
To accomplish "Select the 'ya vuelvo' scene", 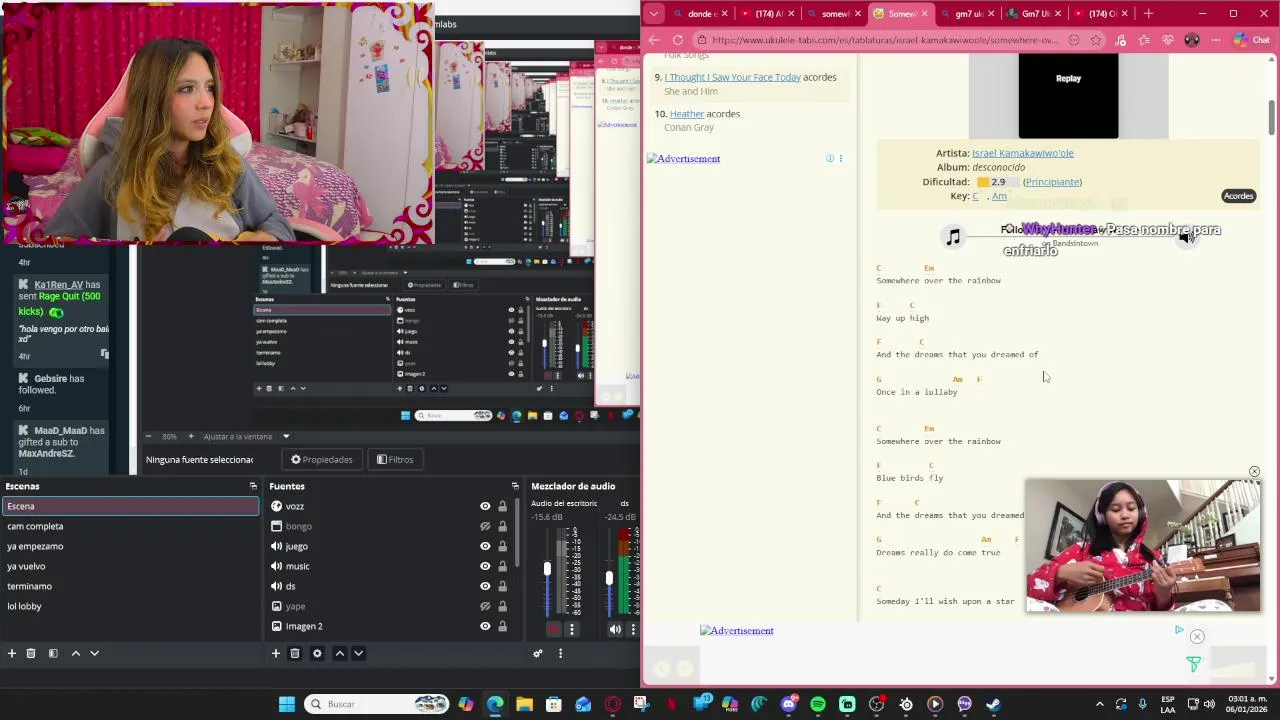I will pyautogui.click(x=131, y=566).
